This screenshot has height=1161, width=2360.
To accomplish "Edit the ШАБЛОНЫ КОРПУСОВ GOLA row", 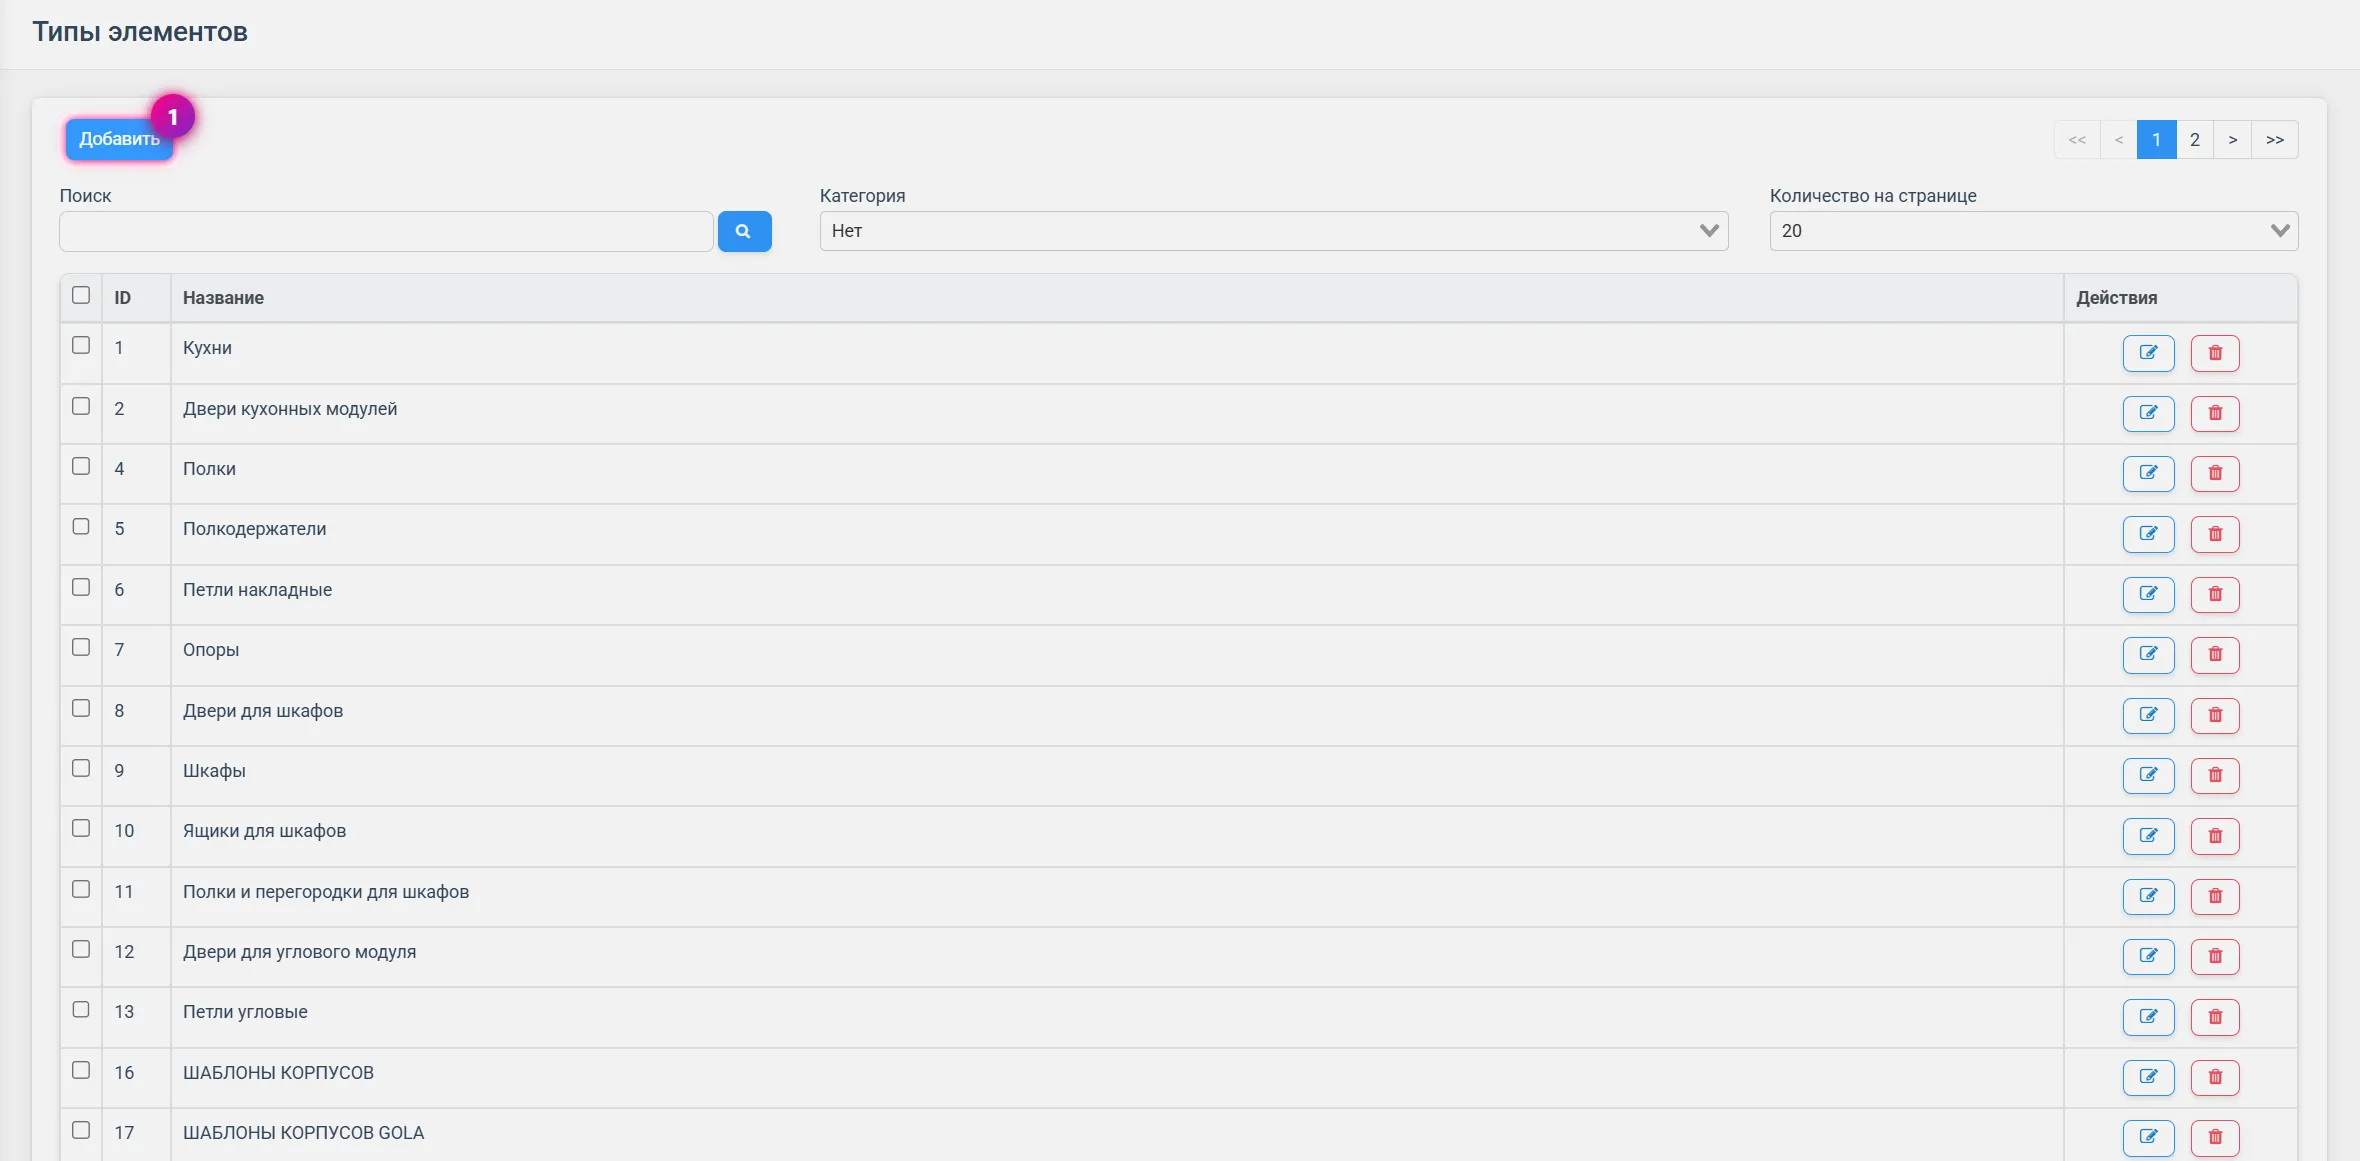I will coord(2148,1137).
